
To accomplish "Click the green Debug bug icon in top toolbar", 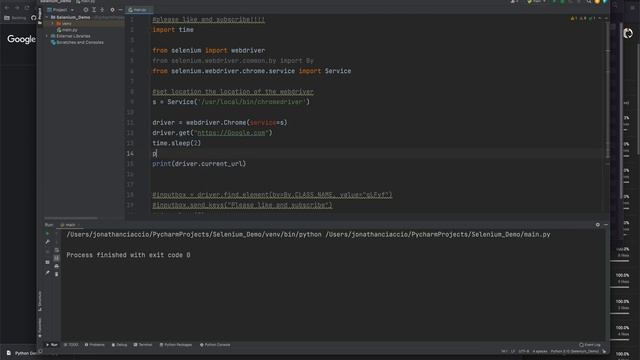I will (x=562, y=2).
